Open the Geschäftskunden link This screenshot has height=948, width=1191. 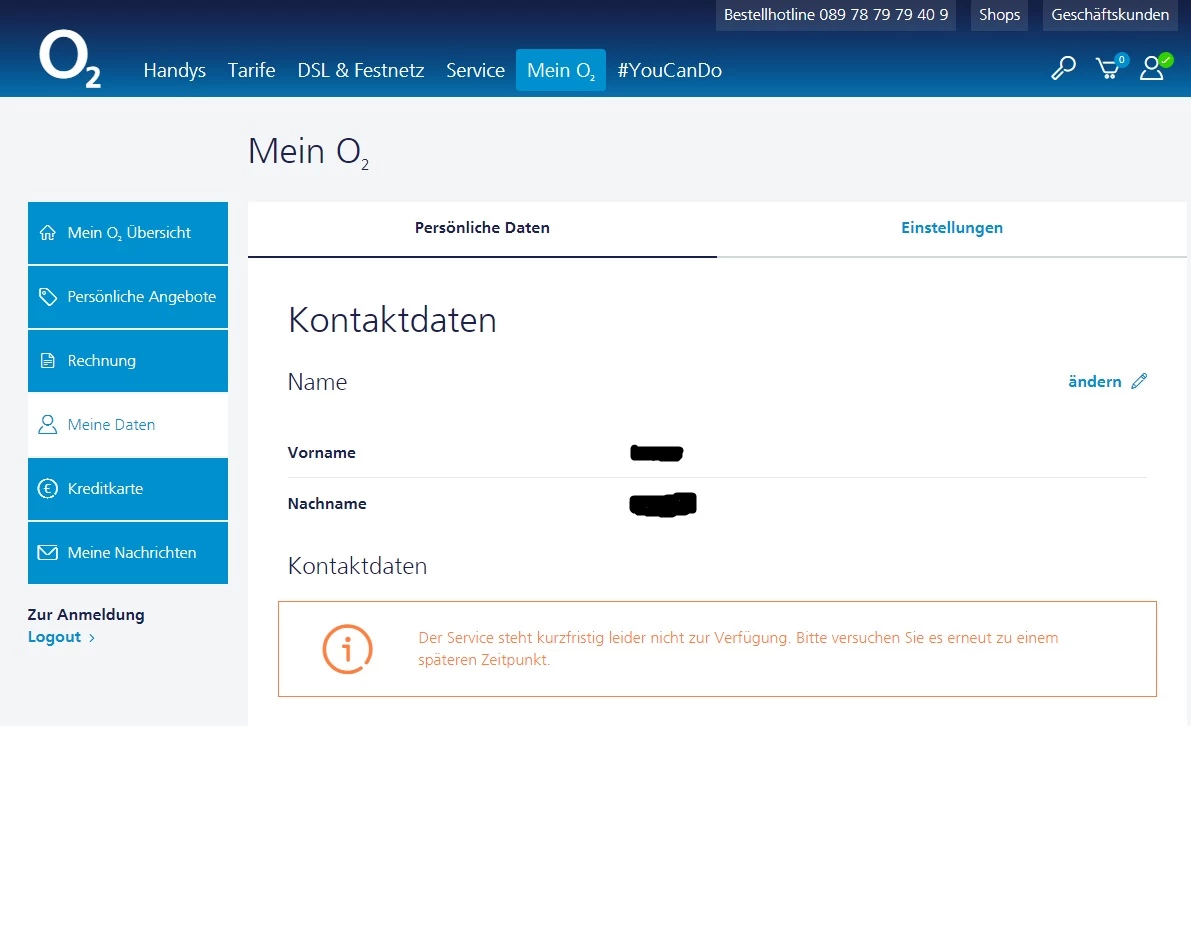1110,14
